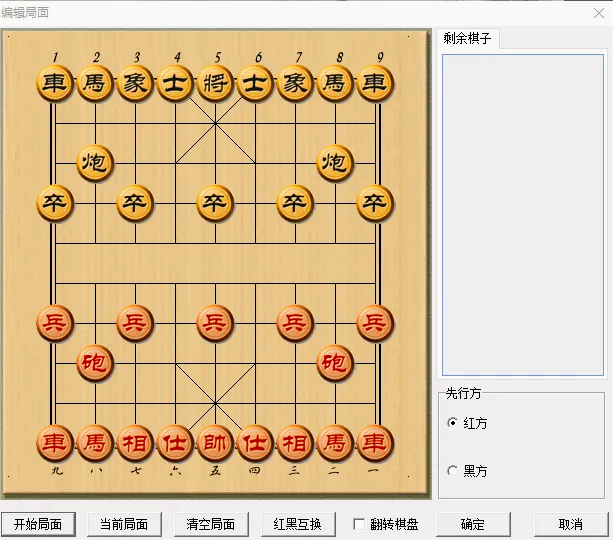
Task: Enable the 翻转棋盘 flip board checkbox
Action: click(359, 524)
